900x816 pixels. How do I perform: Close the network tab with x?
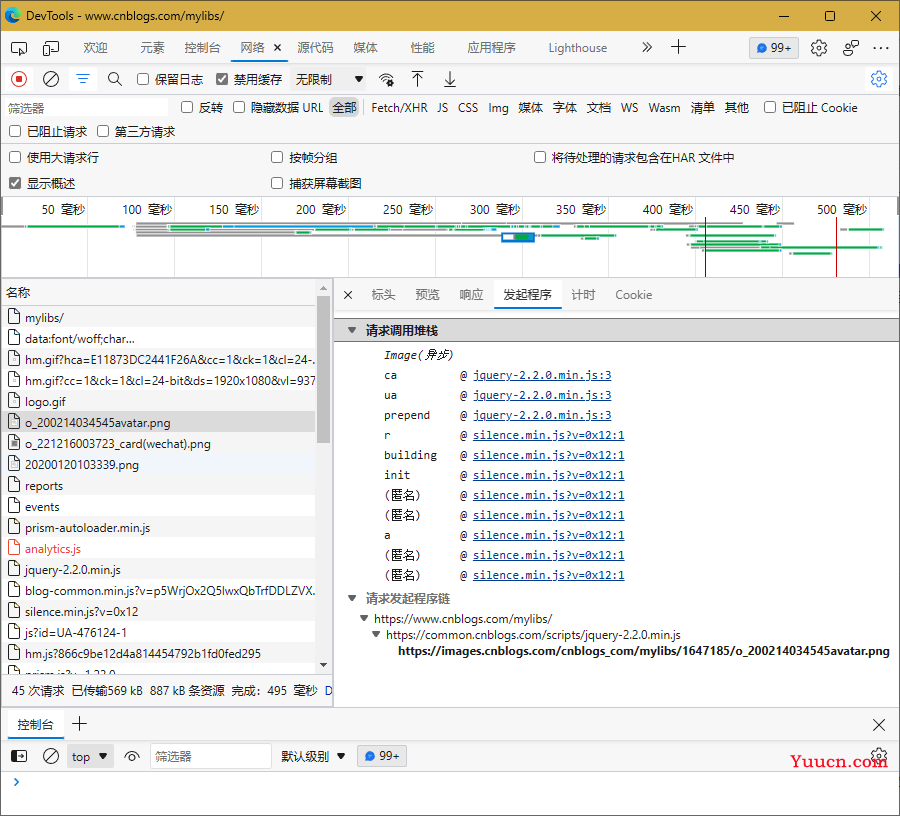[278, 48]
